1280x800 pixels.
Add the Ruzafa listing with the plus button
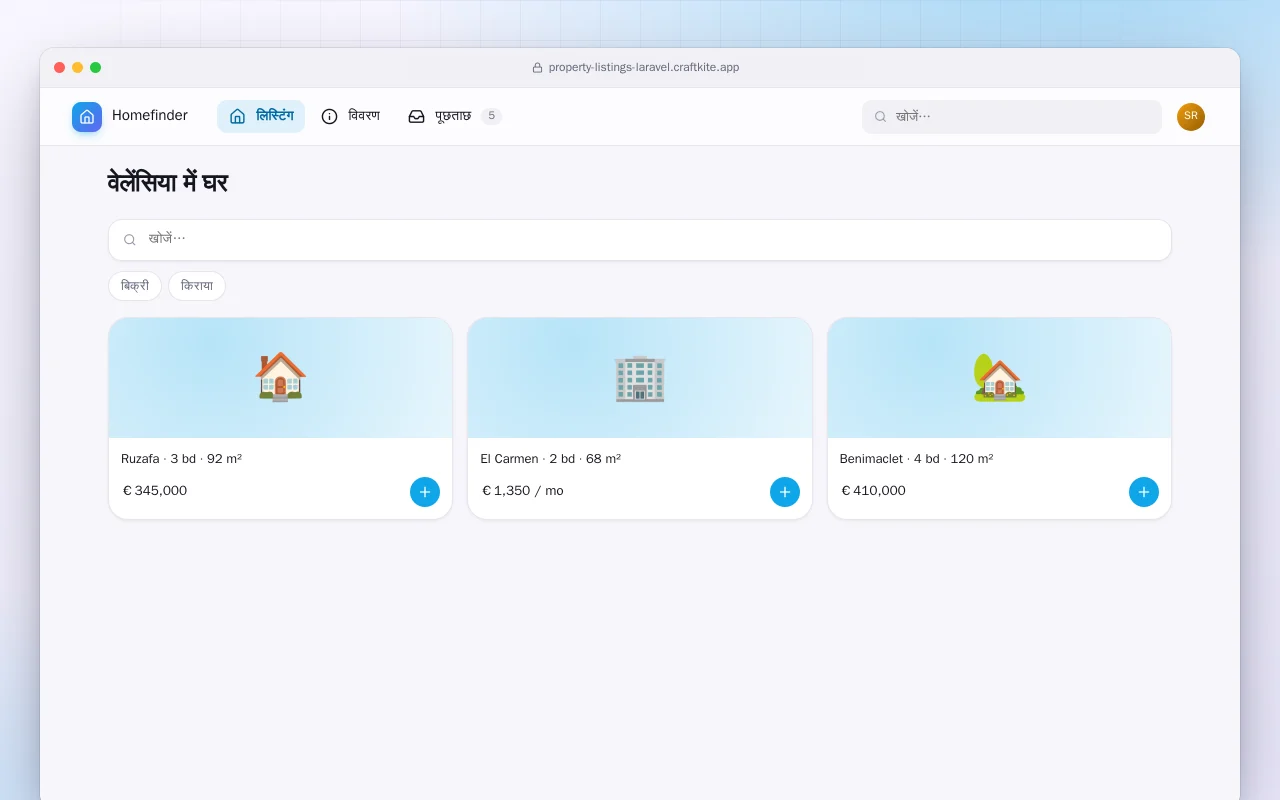click(425, 492)
